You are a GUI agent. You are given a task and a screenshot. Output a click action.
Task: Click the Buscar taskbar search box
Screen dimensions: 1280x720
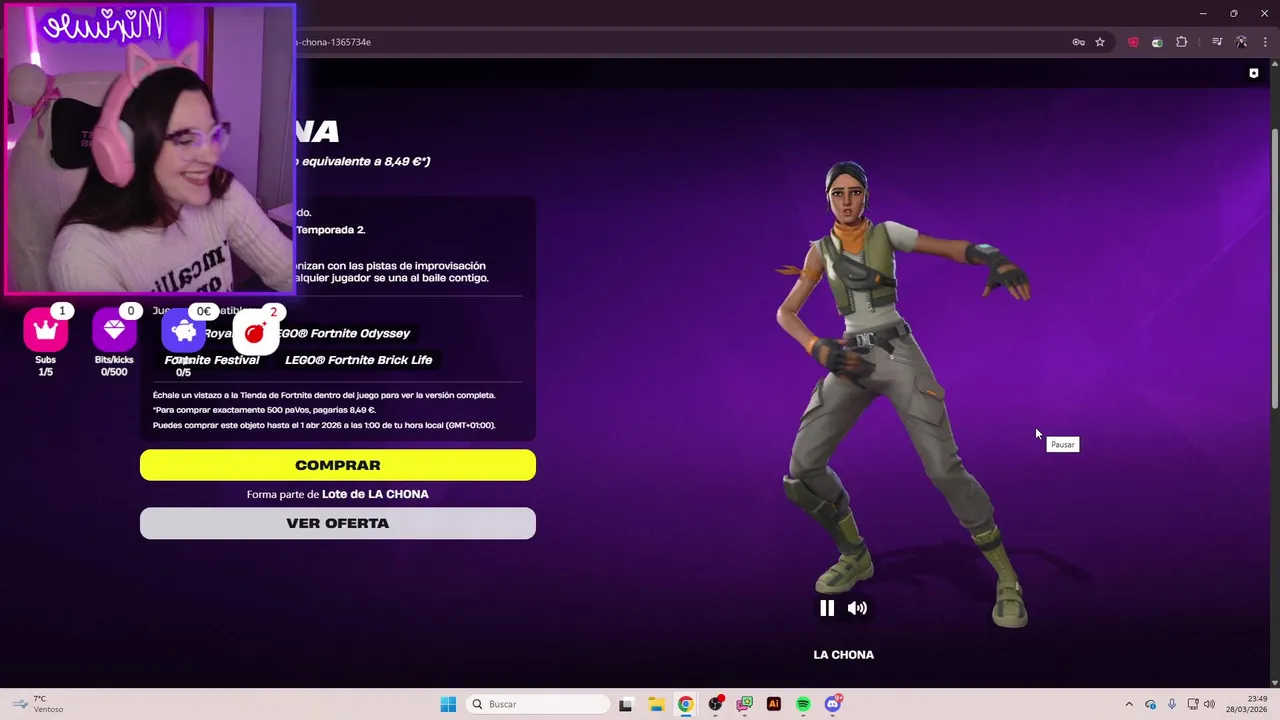pos(539,704)
